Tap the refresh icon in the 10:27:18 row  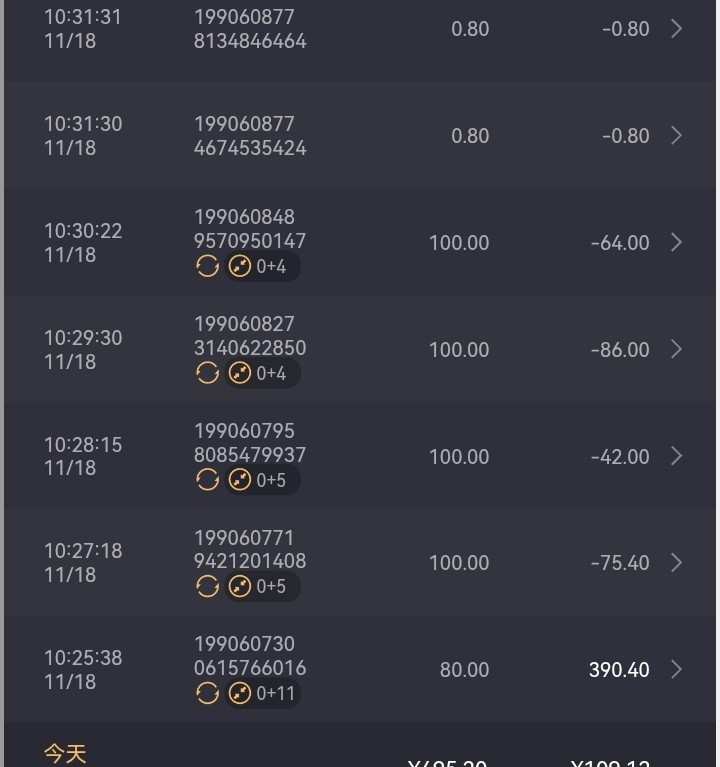coord(207,586)
